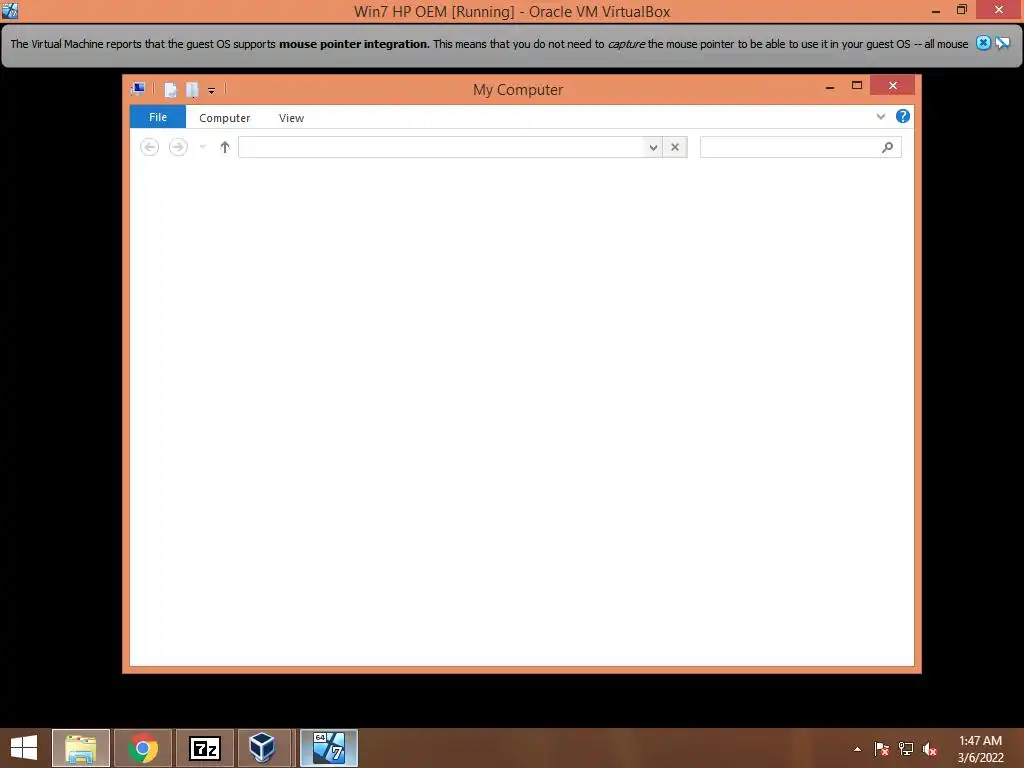This screenshot has height=768, width=1024.
Task: Open 7-Zip from the taskbar
Action: click(204, 748)
